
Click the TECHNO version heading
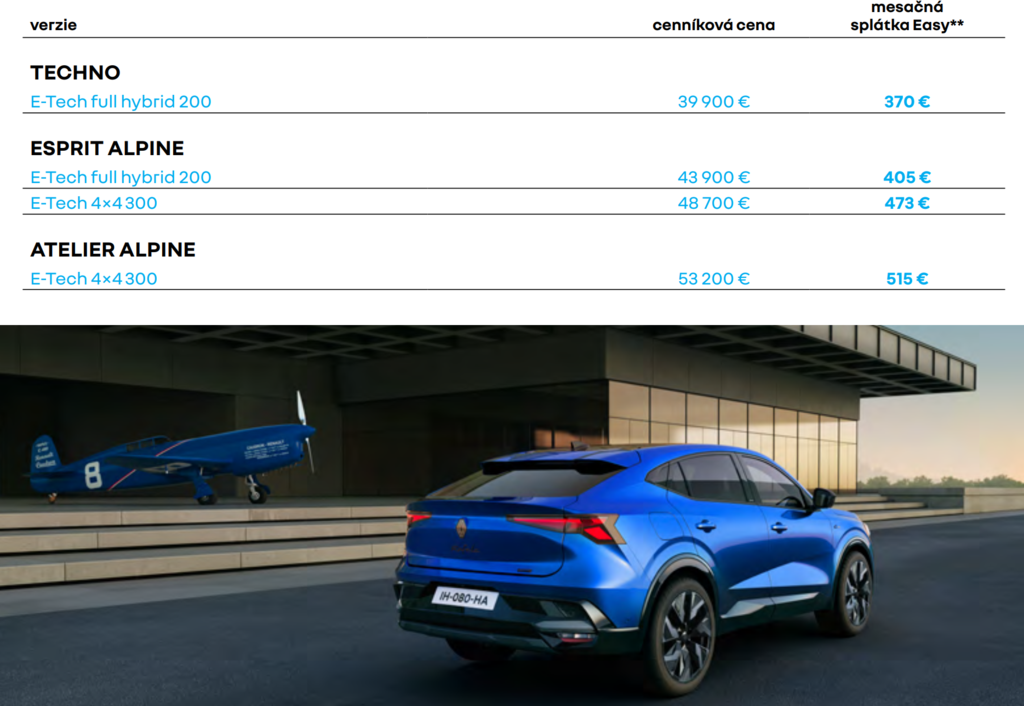point(75,73)
